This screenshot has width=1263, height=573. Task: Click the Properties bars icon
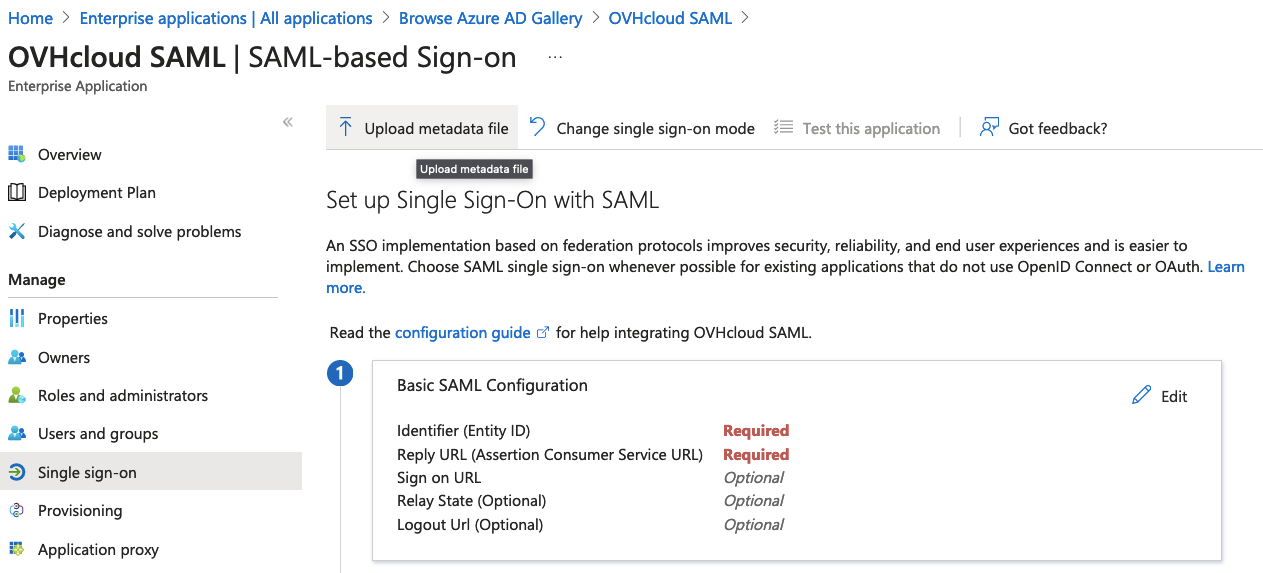click(16, 318)
